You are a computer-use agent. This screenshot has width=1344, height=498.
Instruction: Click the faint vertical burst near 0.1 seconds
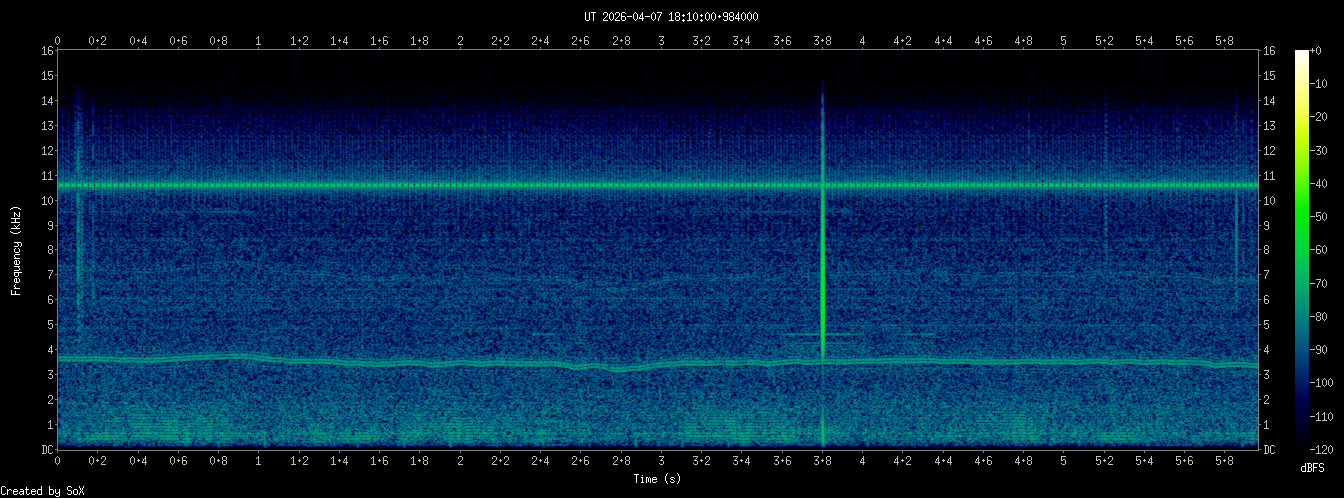78,200
